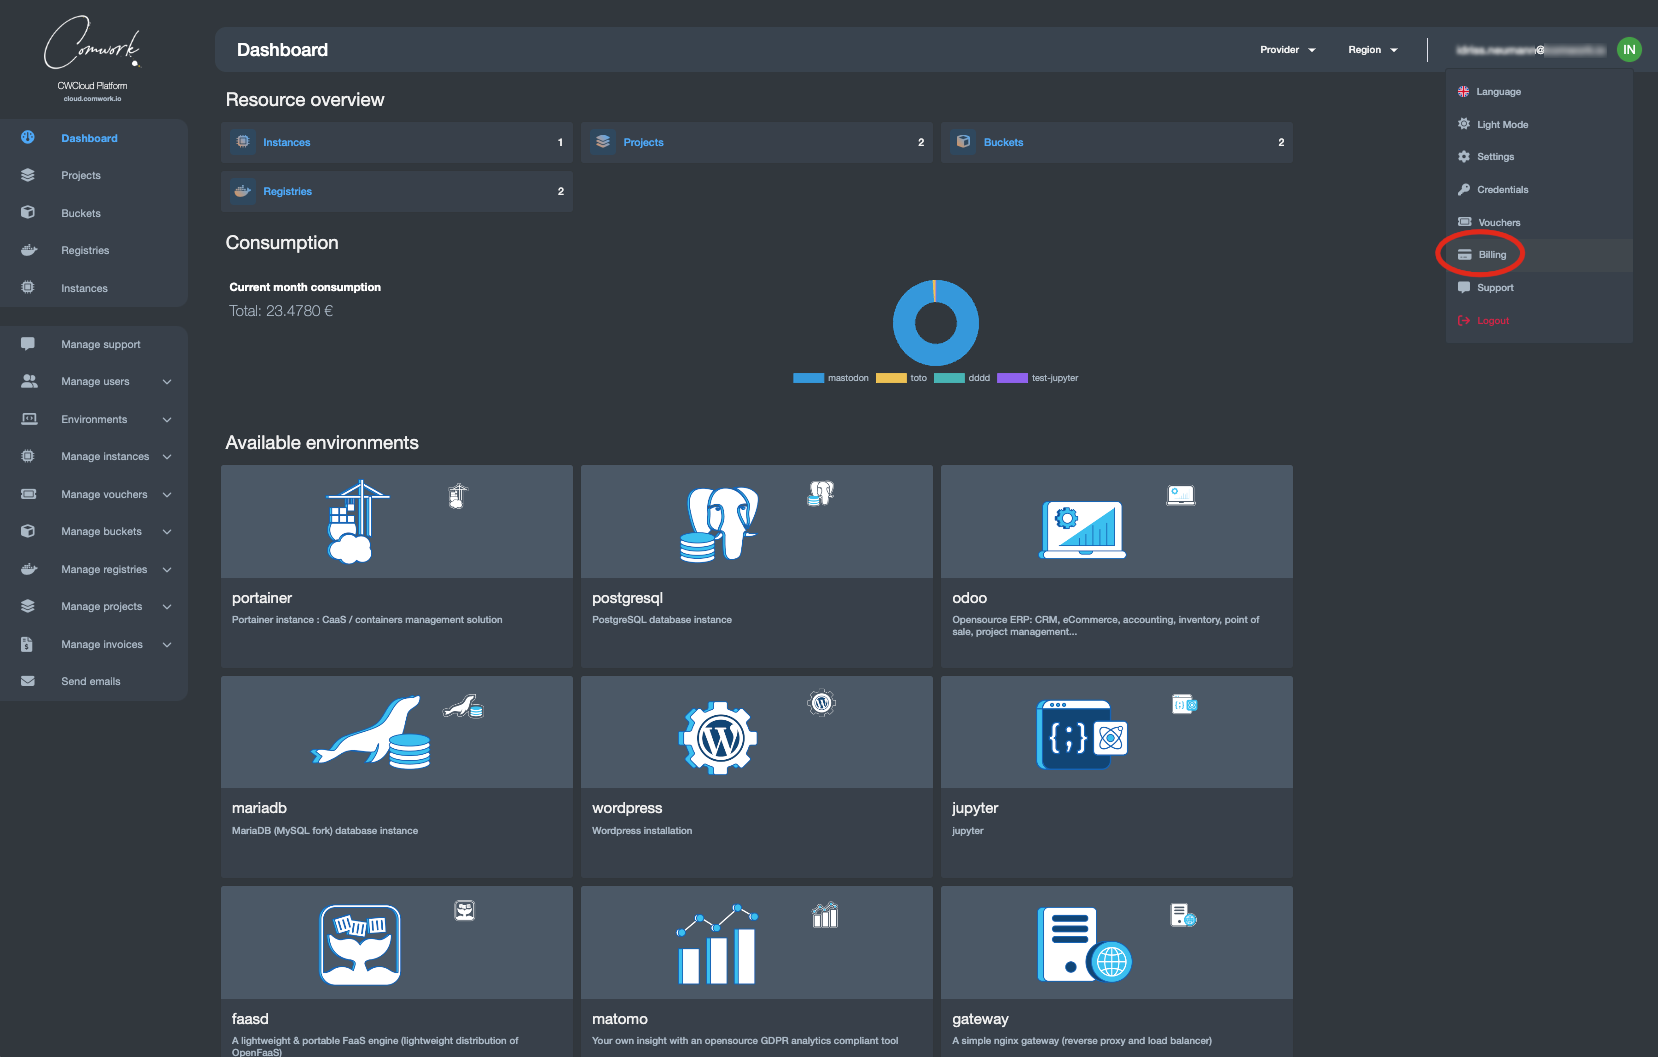Viewport: 1658px width, 1057px height.
Task: Select the wordpress gear logo icon
Action: 718,738
